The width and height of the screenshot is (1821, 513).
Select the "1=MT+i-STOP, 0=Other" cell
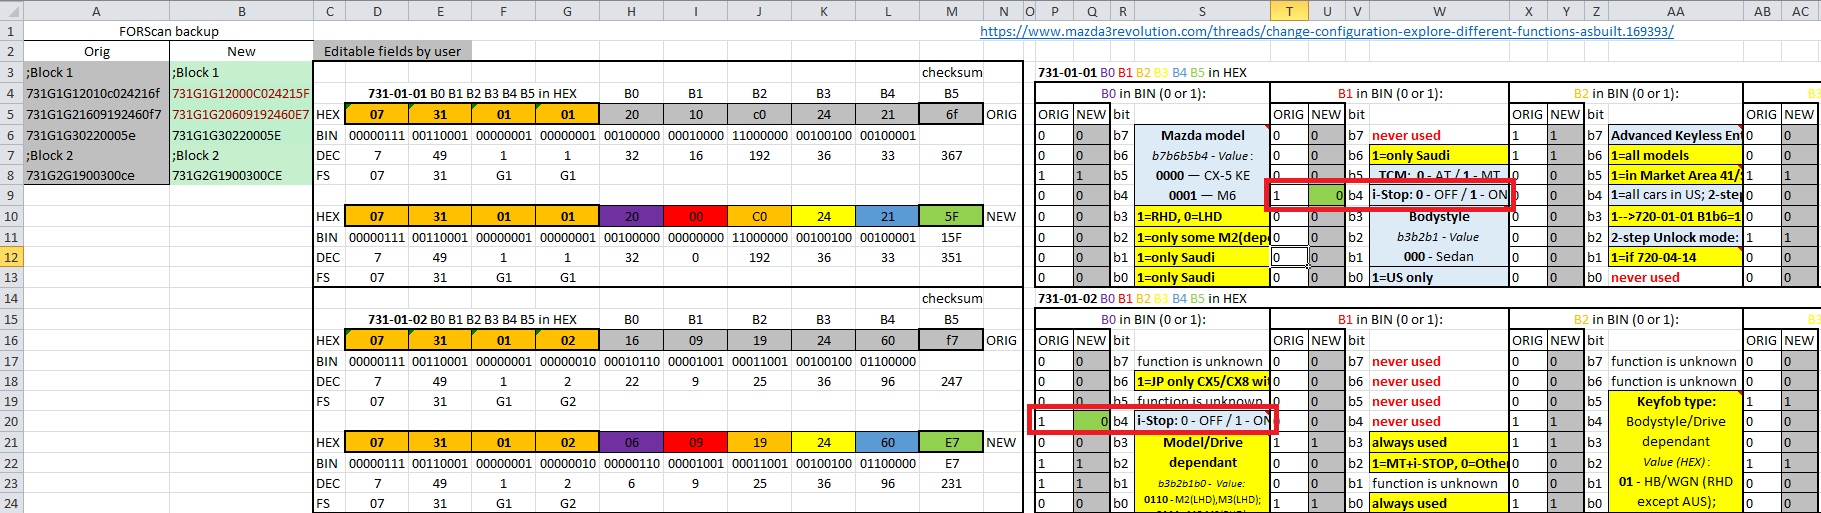tap(1438, 462)
